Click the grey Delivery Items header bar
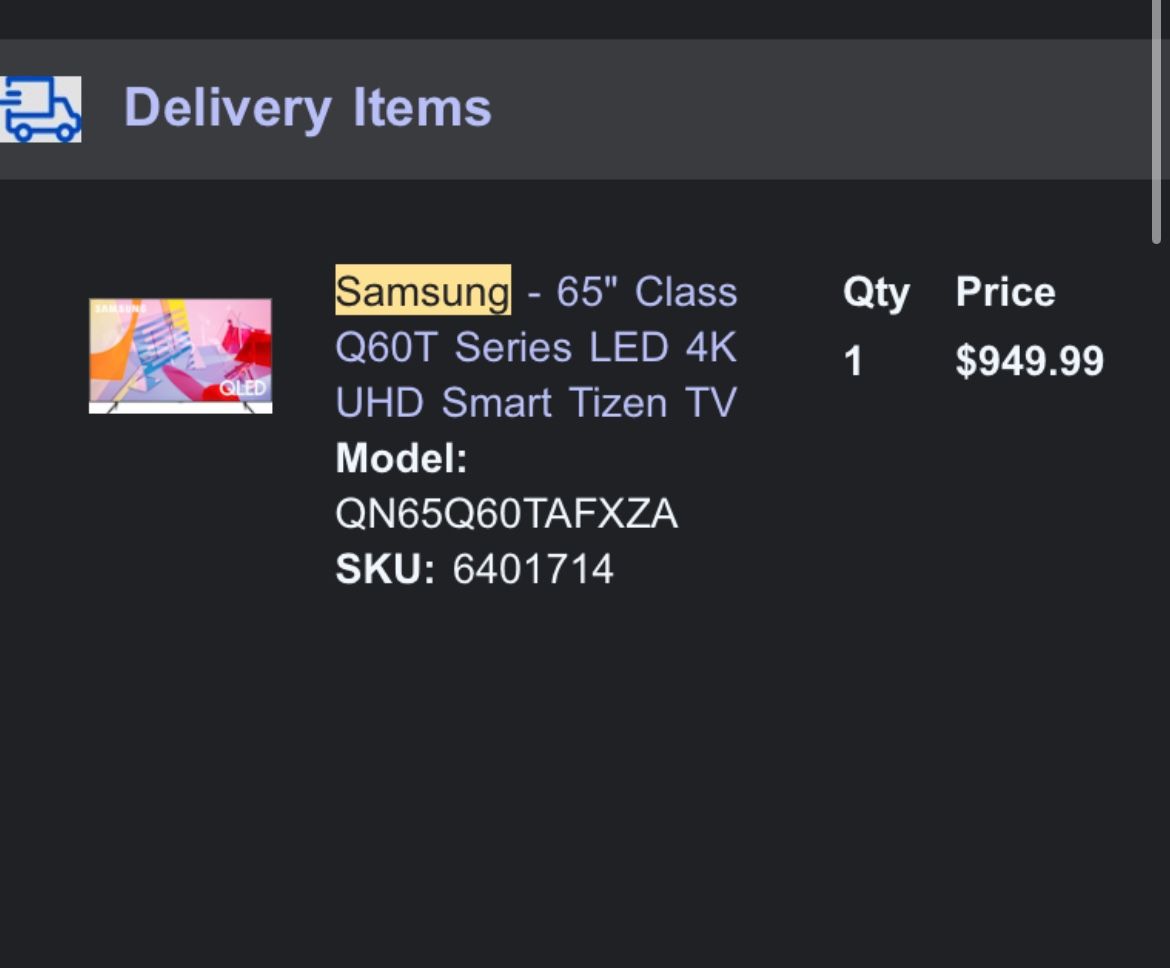The height and width of the screenshot is (968, 1170). (x=800, y=109)
